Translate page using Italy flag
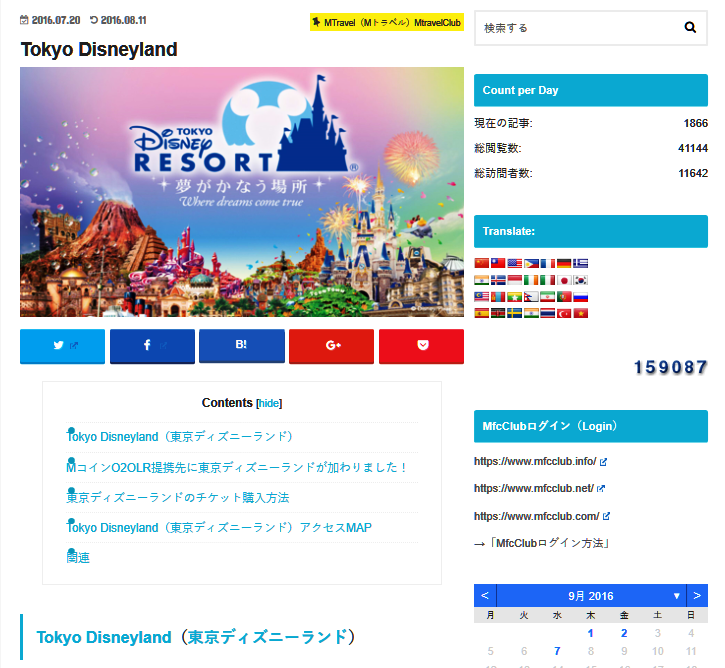Screen dimensions: 725x668 pos(547,280)
